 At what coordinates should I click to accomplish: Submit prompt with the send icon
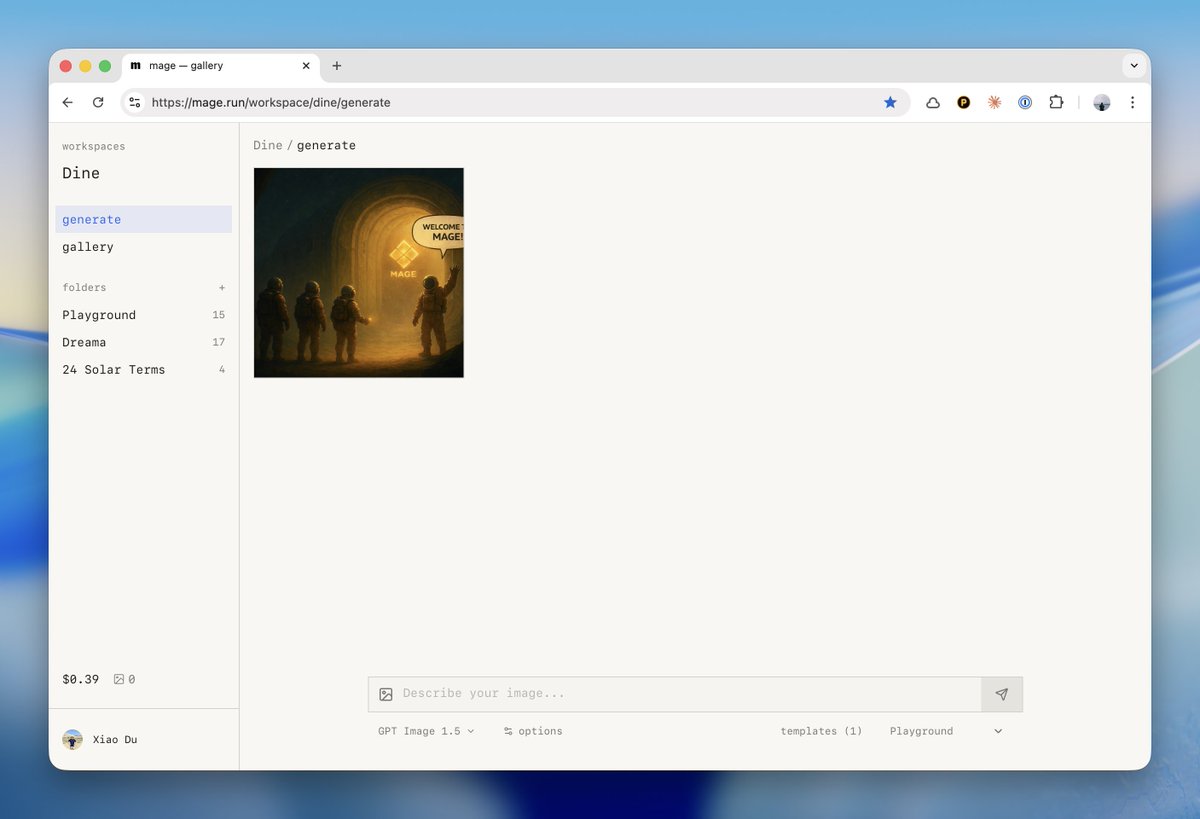pos(1002,694)
